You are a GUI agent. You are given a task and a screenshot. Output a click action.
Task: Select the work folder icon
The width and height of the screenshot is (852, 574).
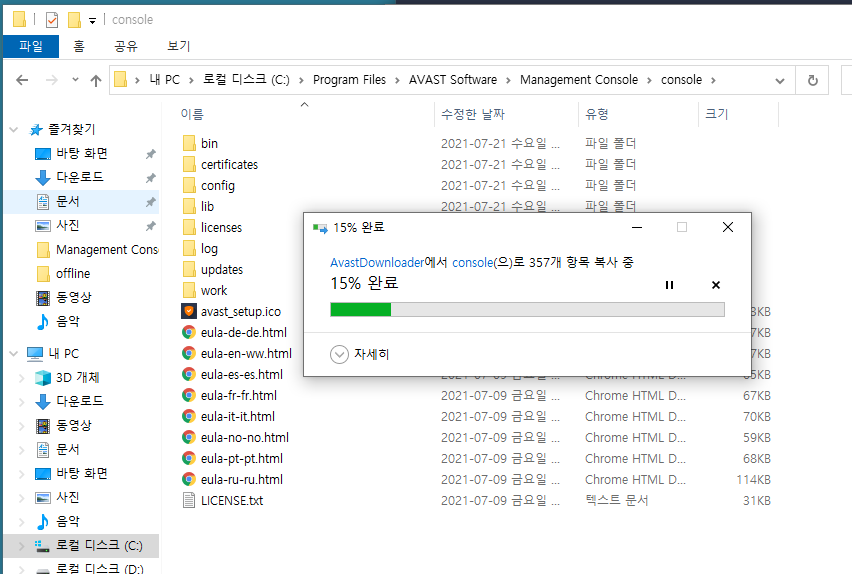click(x=189, y=290)
